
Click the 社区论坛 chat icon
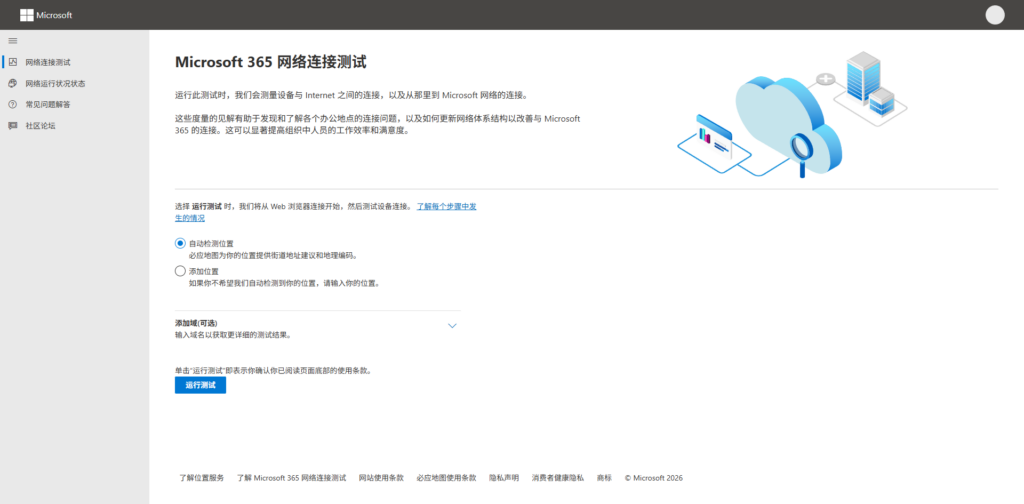13,125
